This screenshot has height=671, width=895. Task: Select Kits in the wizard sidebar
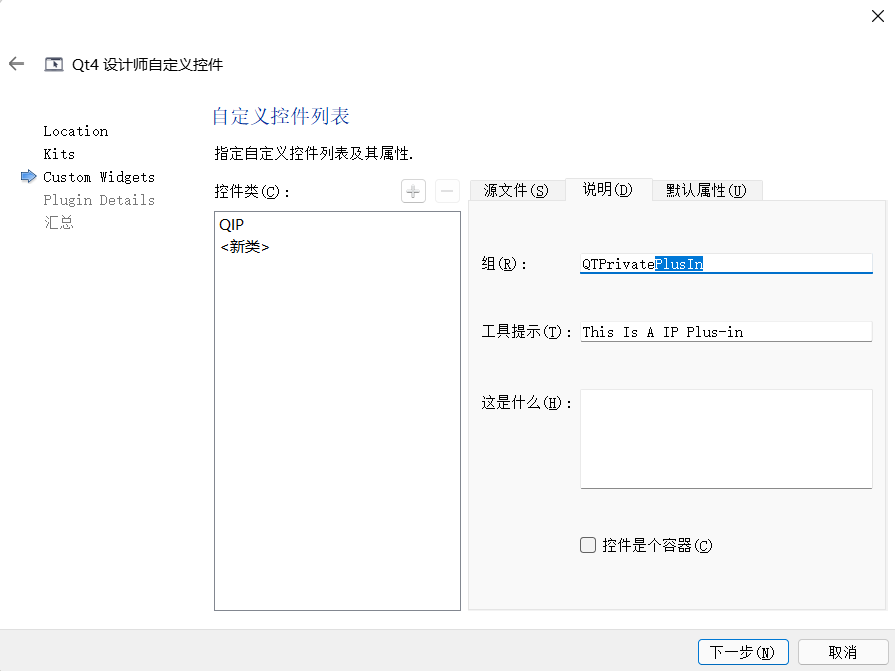[59, 154]
